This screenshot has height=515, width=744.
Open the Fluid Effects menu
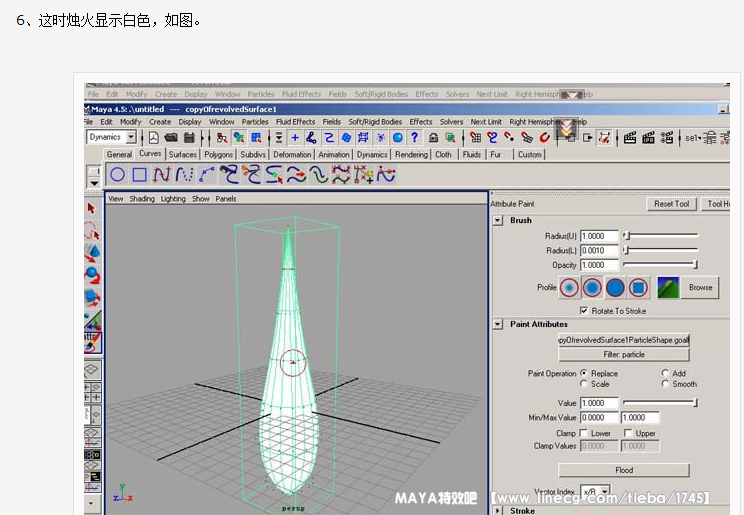coord(295,122)
